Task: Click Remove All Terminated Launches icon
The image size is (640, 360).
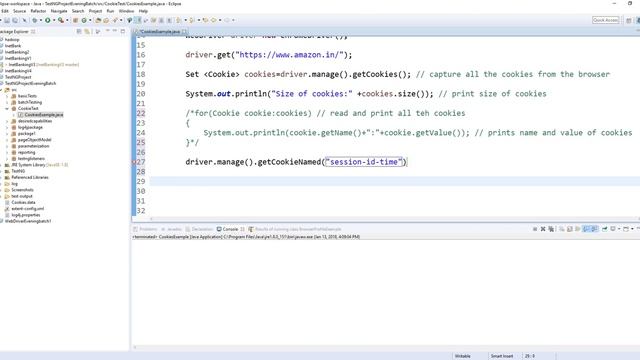Action: coord(551,229)
